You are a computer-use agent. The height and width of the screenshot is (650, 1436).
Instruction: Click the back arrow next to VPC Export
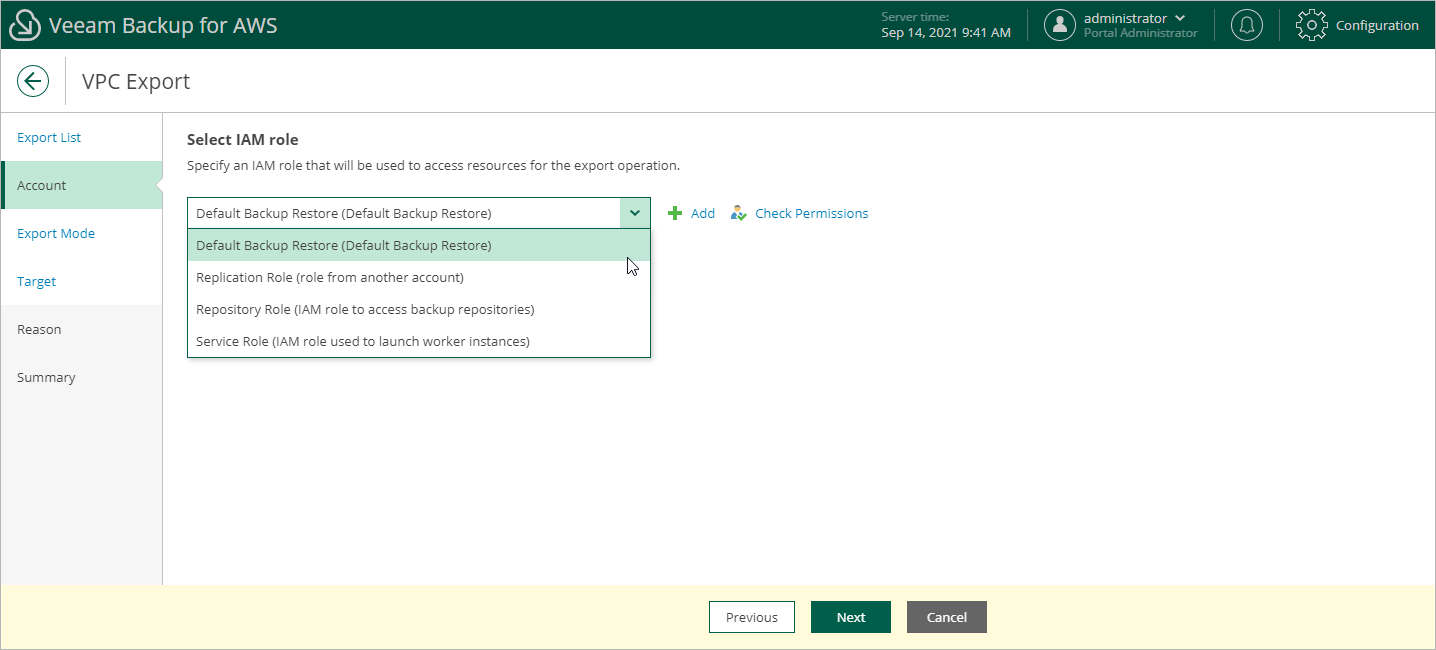point(33,81)
